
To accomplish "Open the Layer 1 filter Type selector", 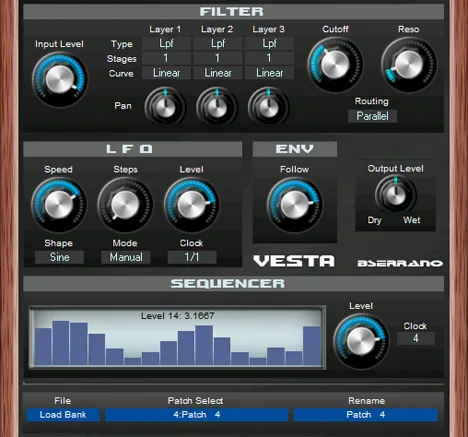I will 166,43.
